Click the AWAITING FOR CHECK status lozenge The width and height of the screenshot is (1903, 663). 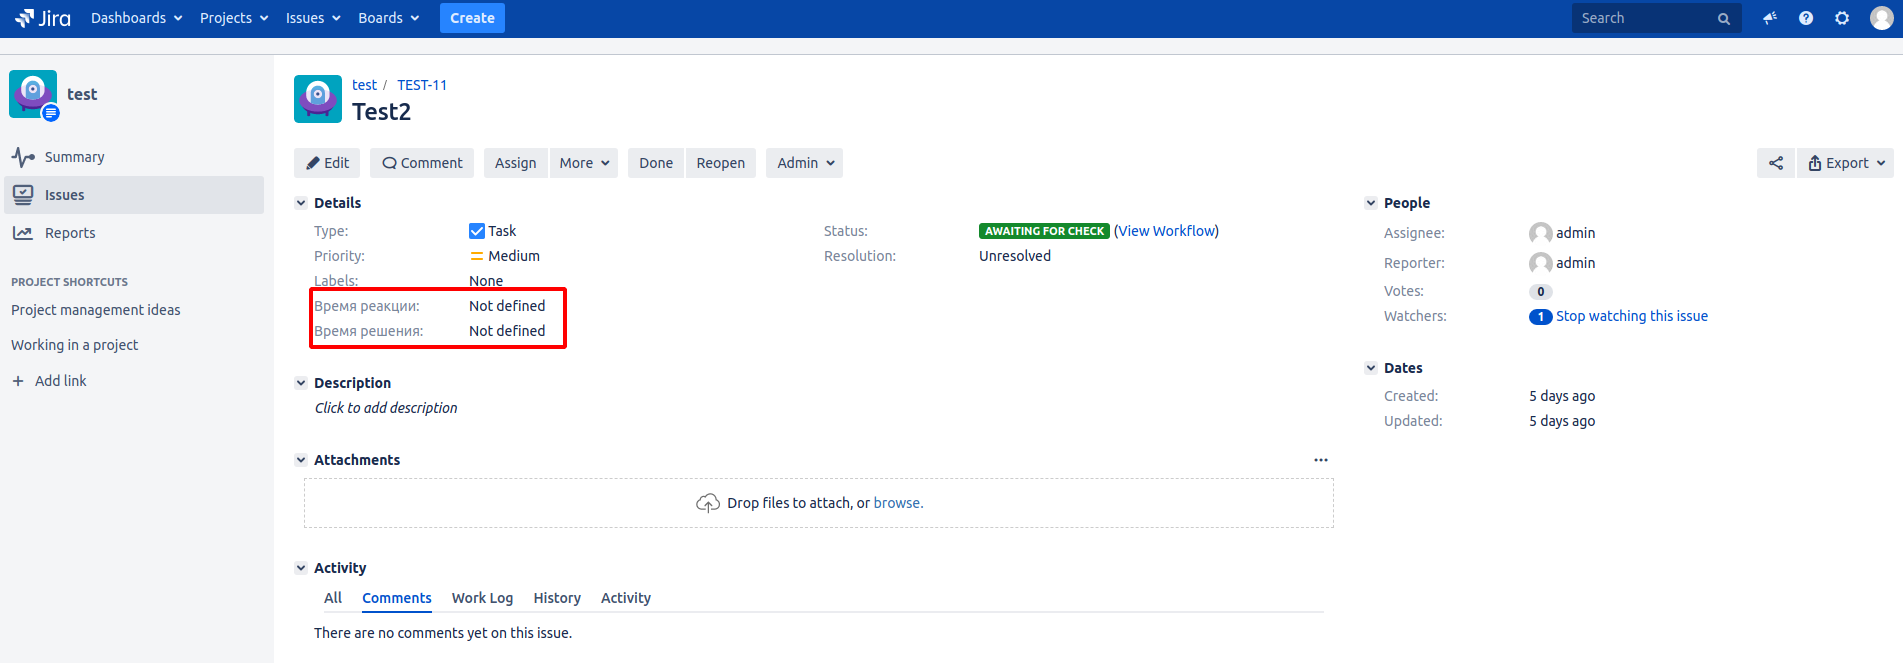(x=1044, y=231)
